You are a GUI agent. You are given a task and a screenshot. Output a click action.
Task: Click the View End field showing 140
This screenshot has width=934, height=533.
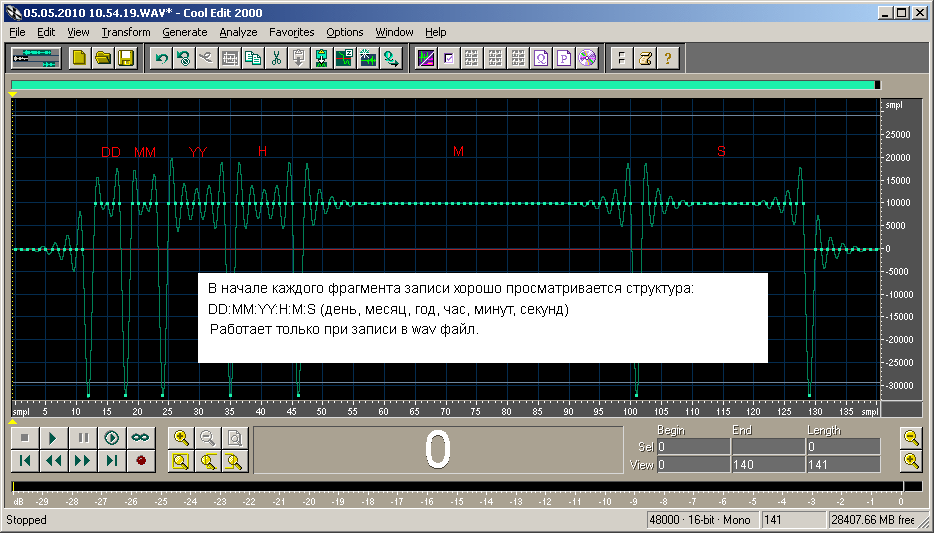point(768,465)
